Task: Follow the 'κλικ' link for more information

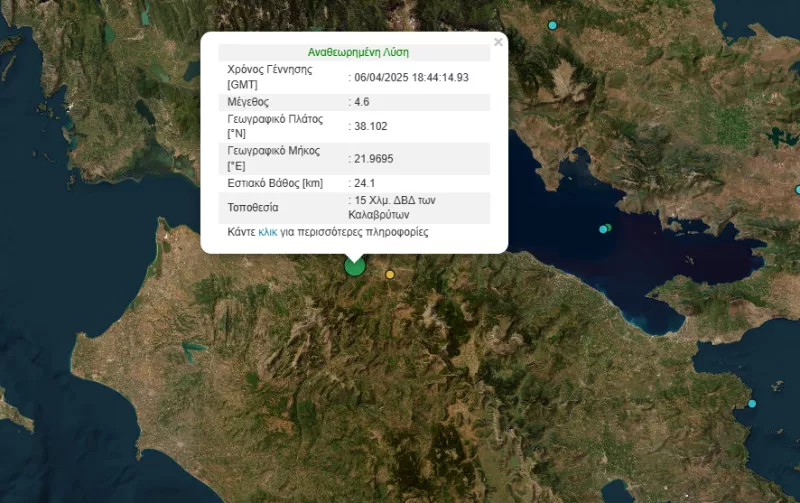Action: pyautogui.click(x=267, y=232)
